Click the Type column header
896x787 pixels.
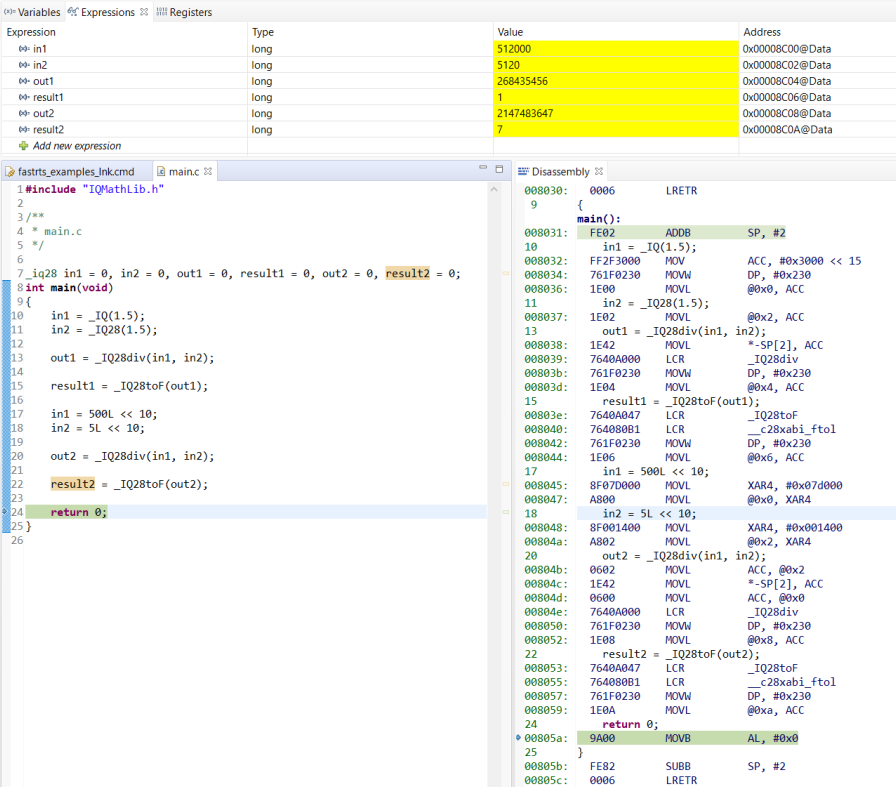coord(263,32)
